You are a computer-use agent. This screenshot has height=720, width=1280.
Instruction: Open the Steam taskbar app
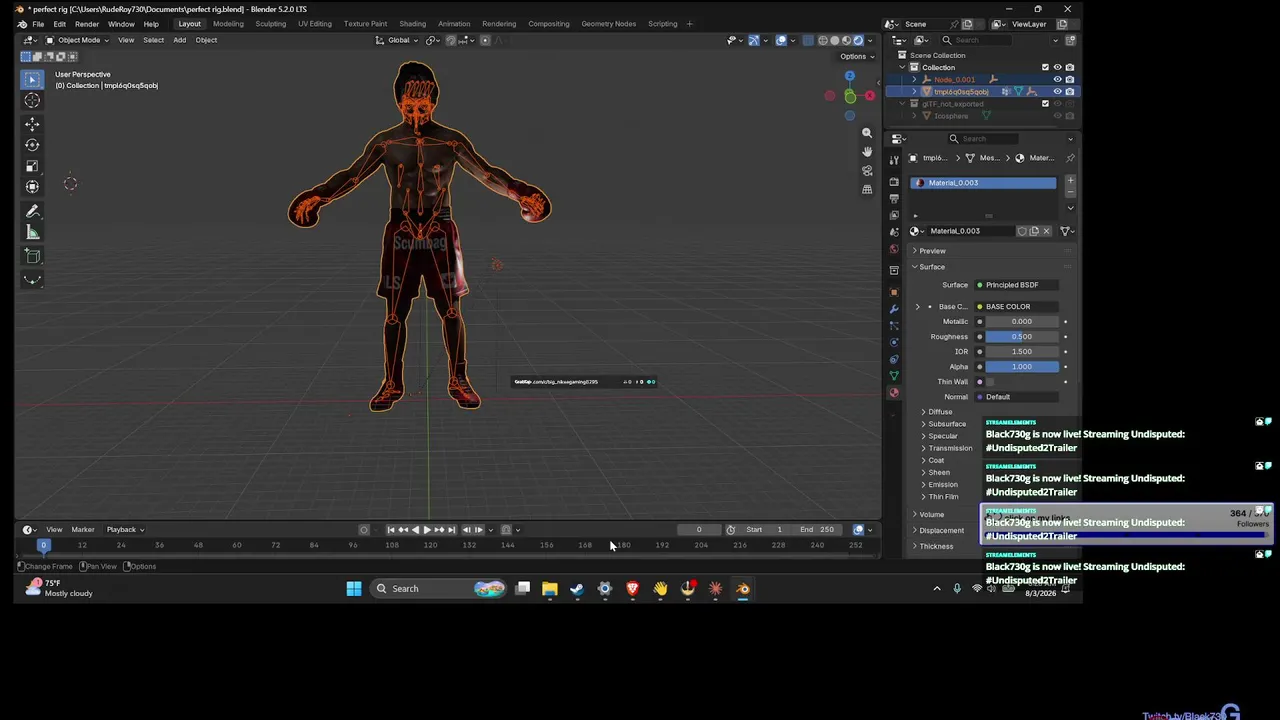(577, 589)
